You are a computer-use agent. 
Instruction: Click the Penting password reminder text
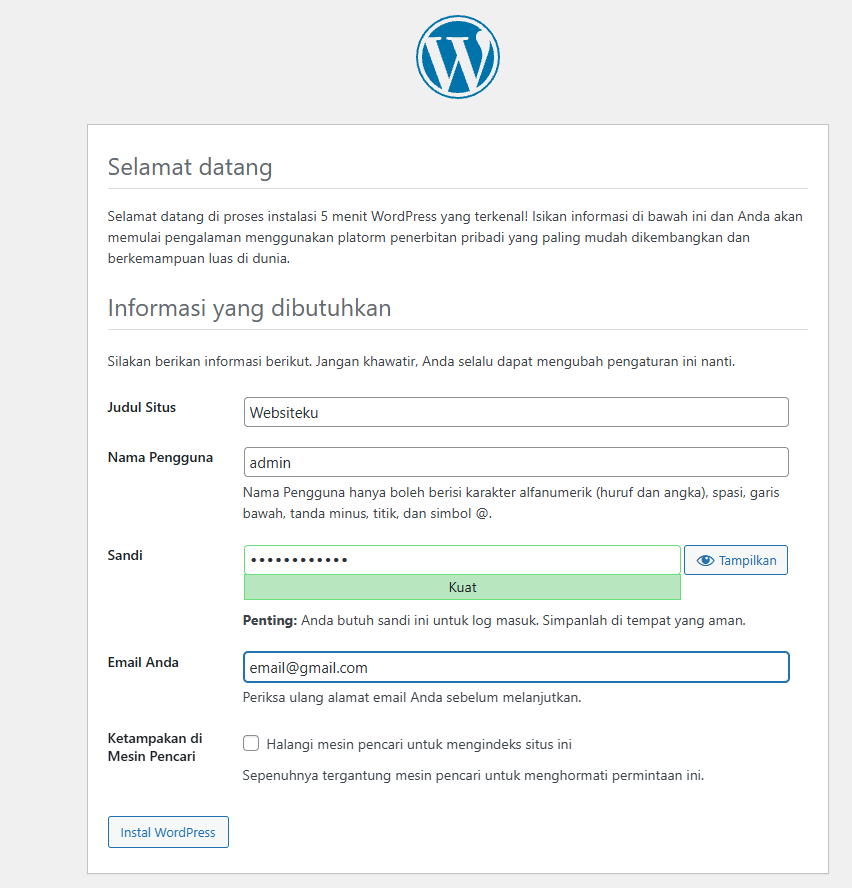(x=494, y=620)
